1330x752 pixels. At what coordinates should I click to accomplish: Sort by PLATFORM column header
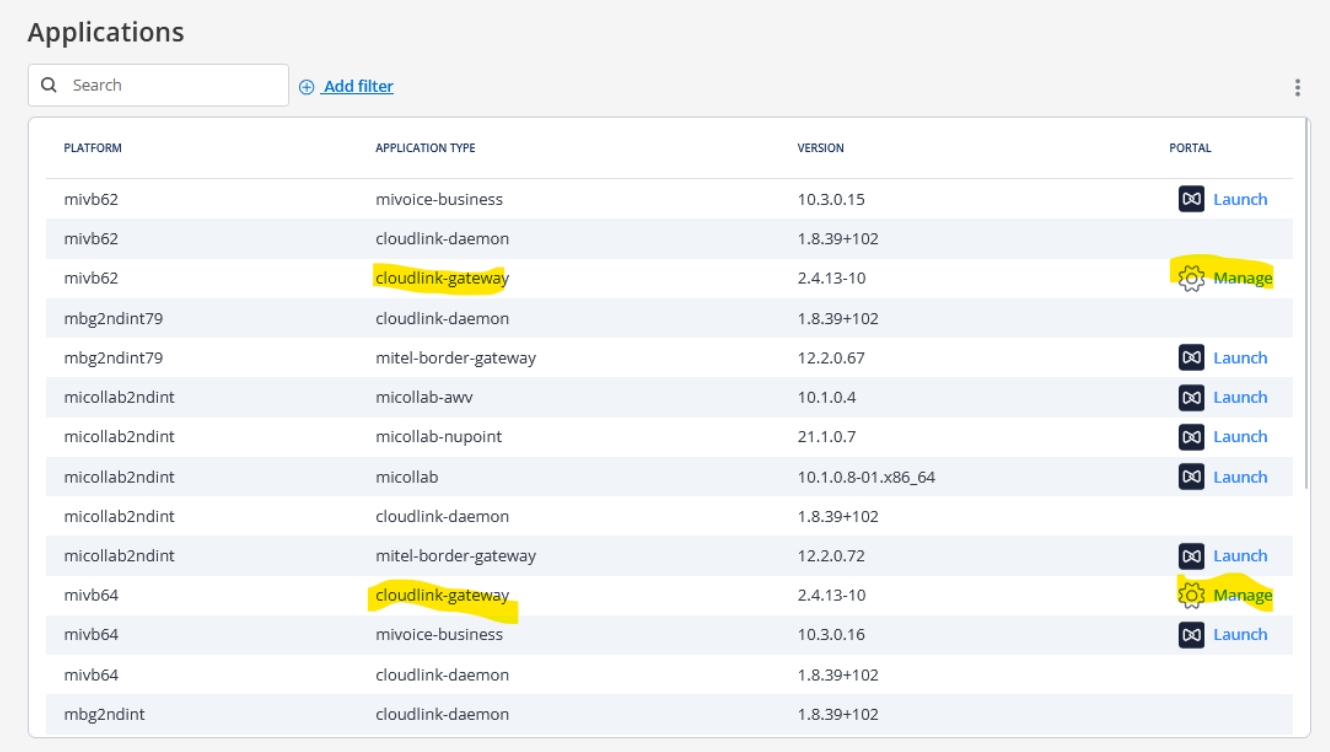[93, 148]
